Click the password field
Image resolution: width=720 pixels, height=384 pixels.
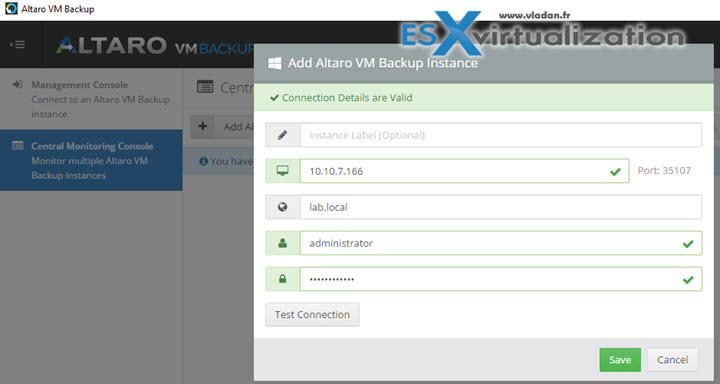pos(501,279)
